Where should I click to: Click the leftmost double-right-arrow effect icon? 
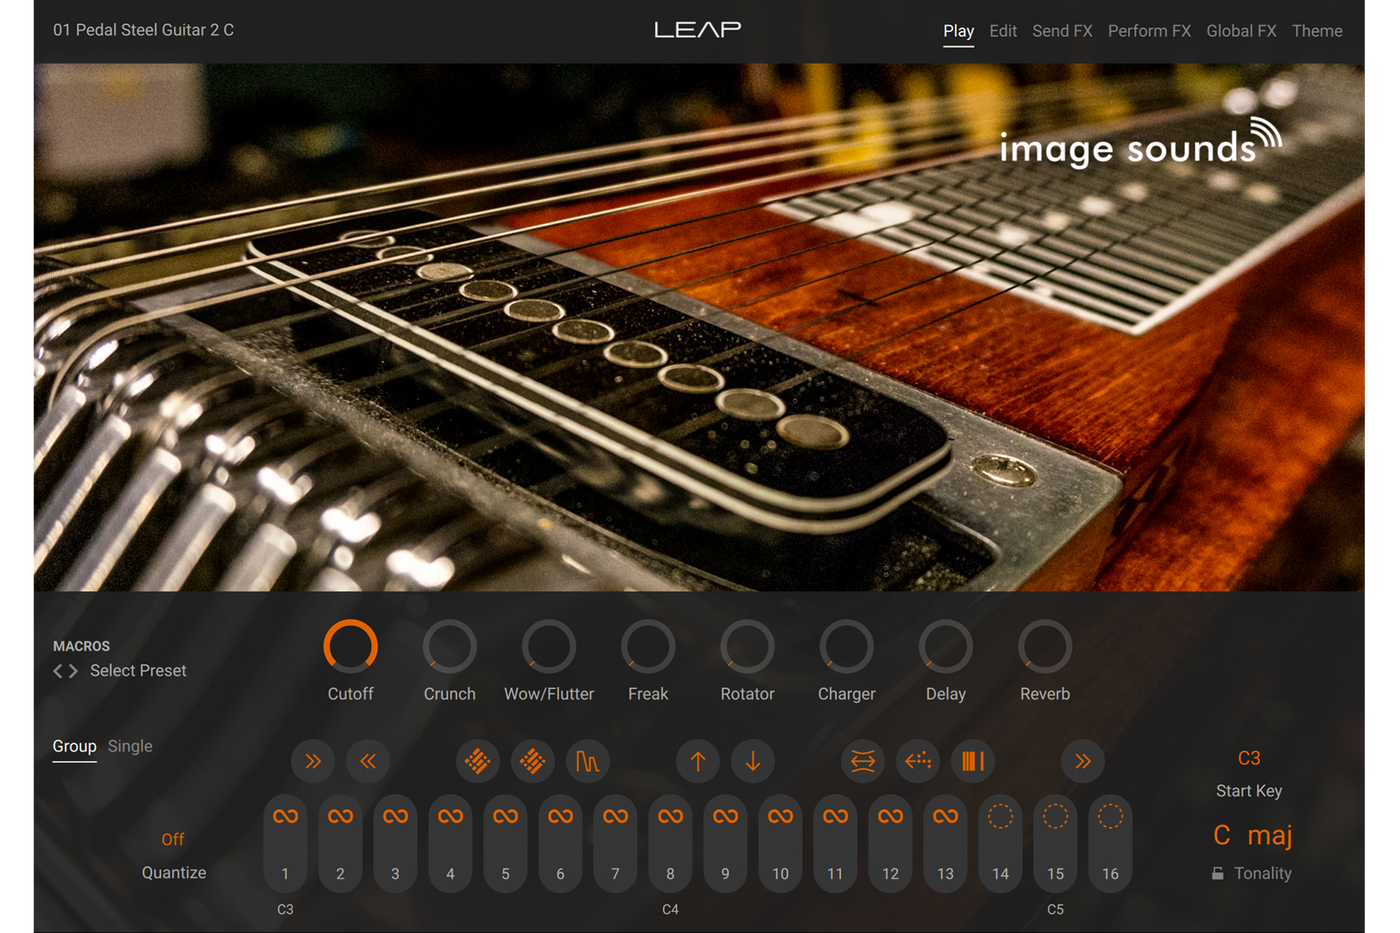(313, 762)
